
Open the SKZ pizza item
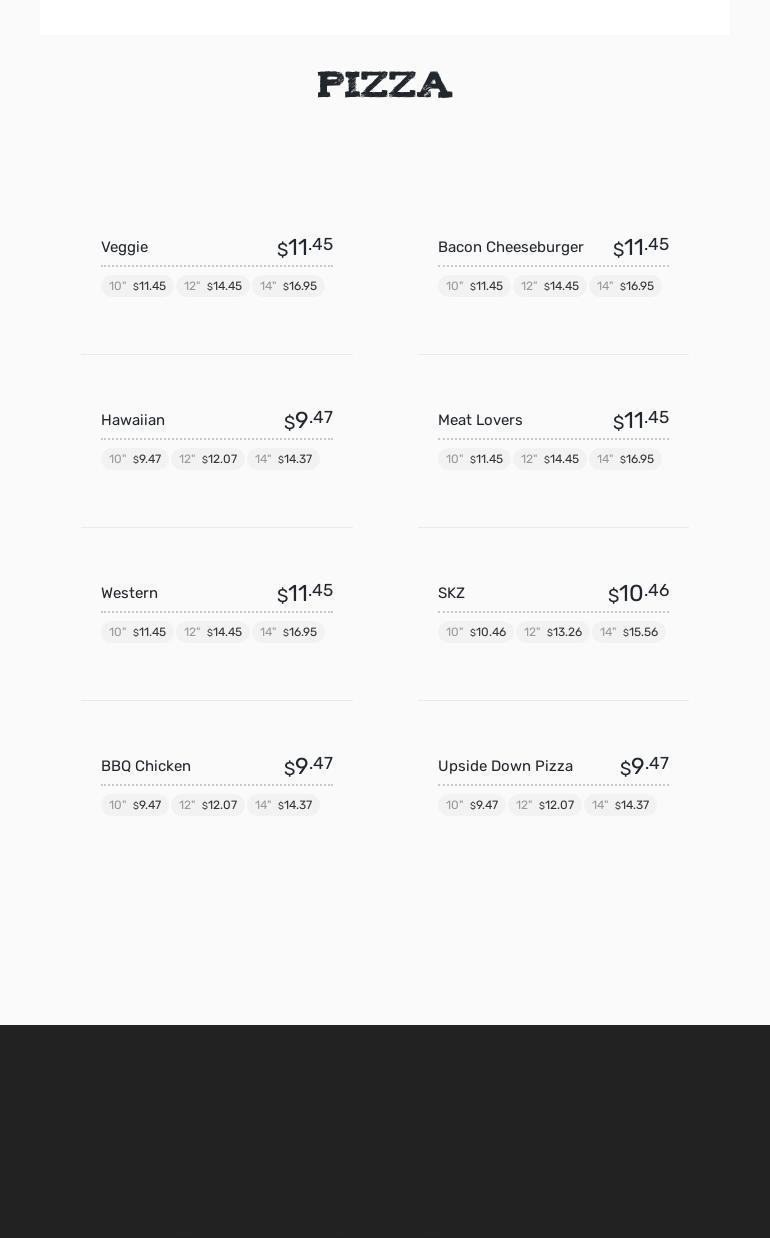pyautogui.click(x=451, y=593)
